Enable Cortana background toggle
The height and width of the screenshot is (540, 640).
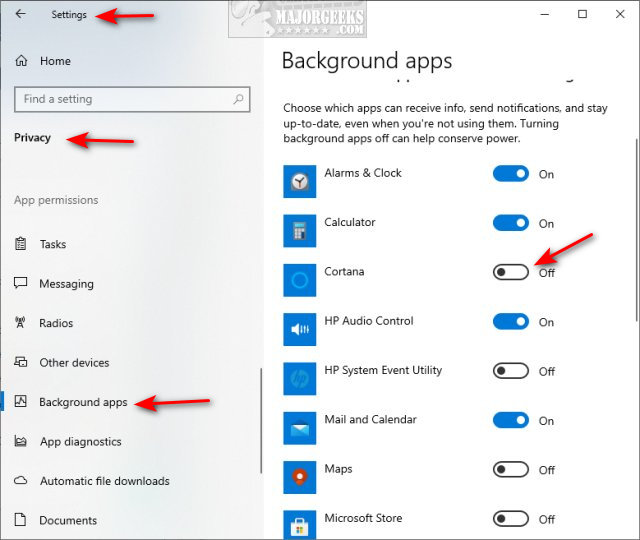click(x=511, y=272)
